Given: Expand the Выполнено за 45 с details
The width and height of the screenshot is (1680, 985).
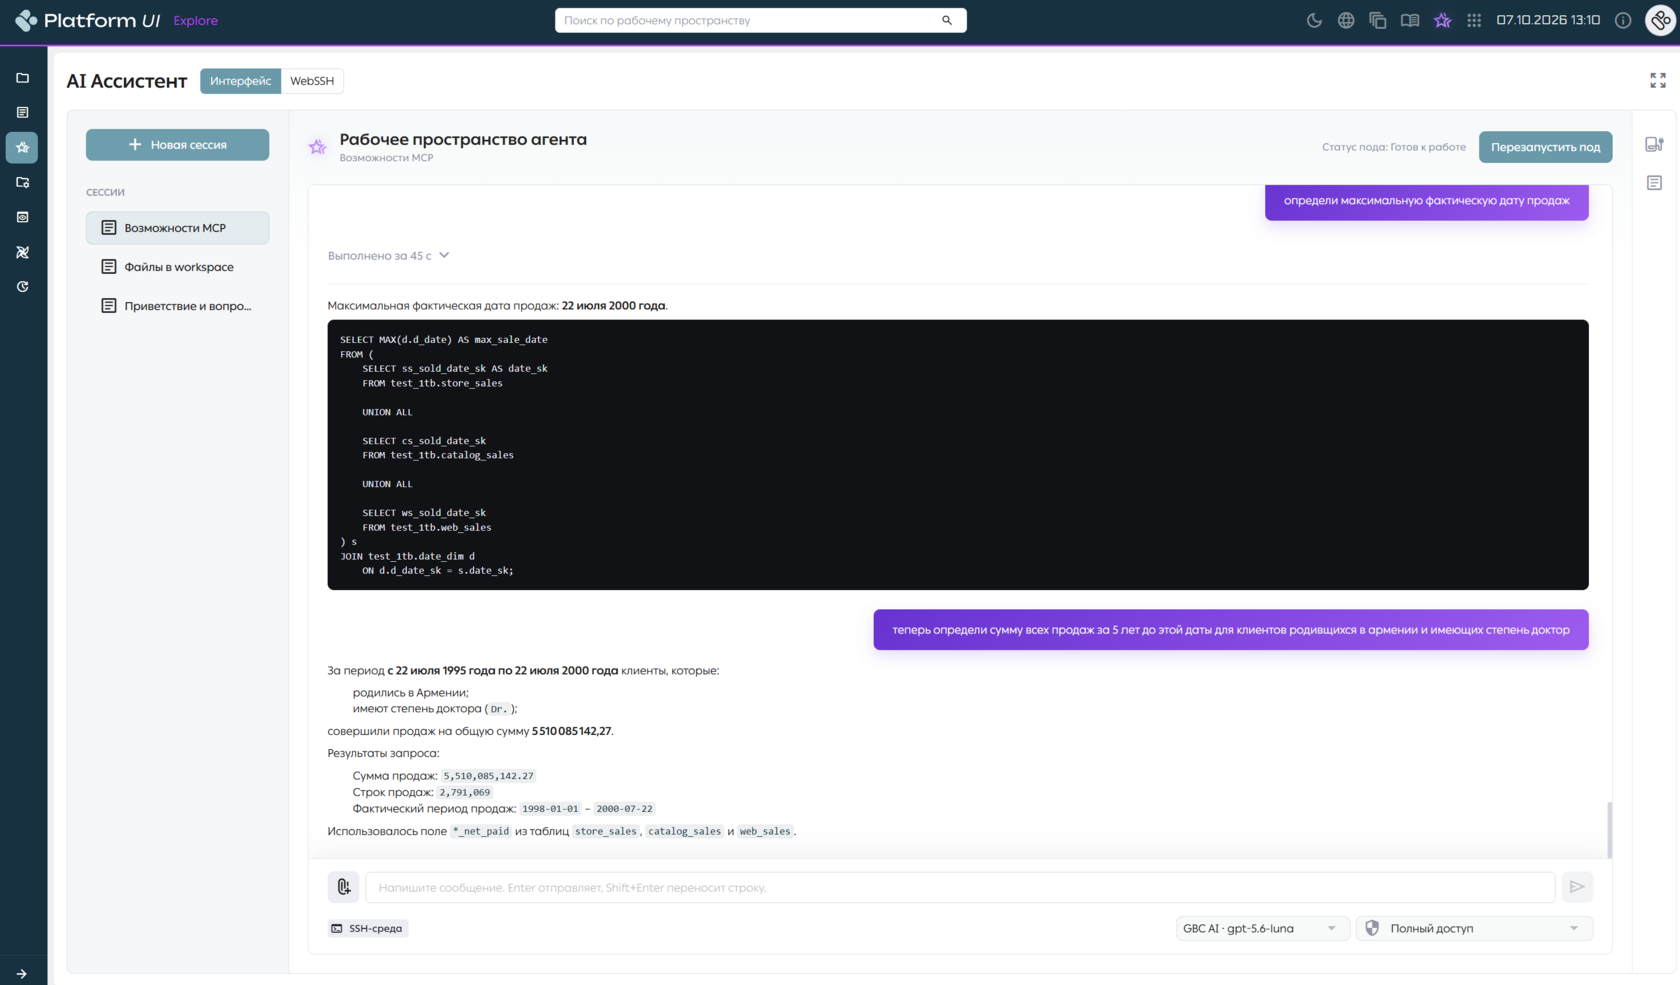Looking at the screenshot, I should [x=389, y=256].
